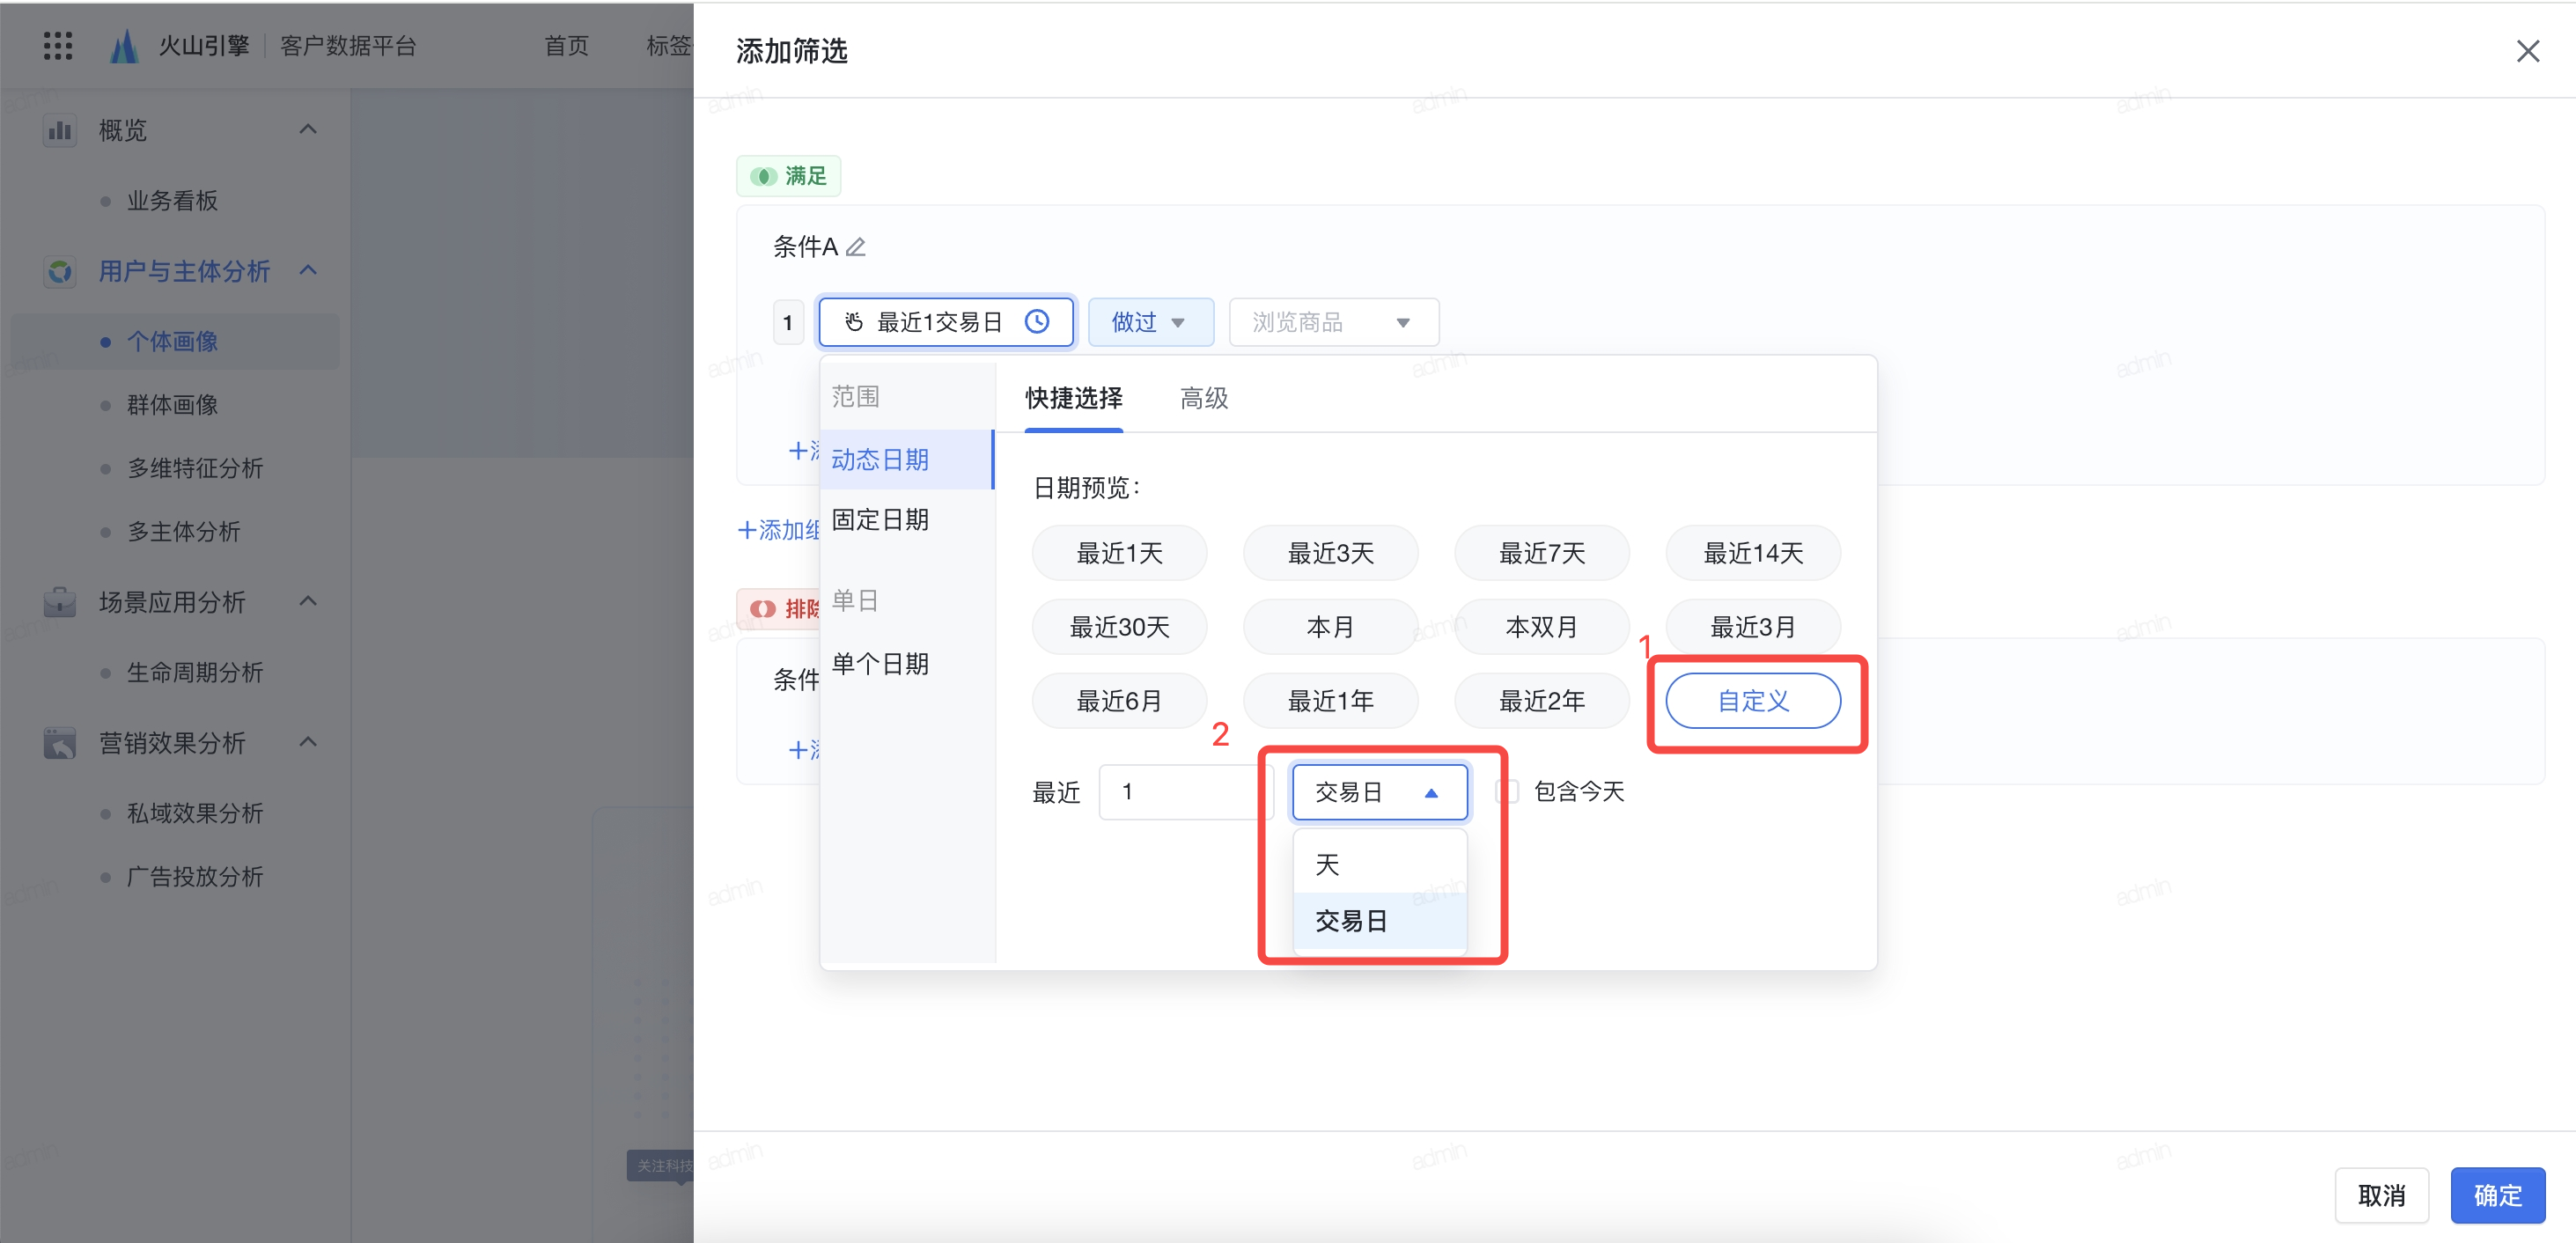
Task: Choose the 最近2年 preset
Action: pos(1541,701)
